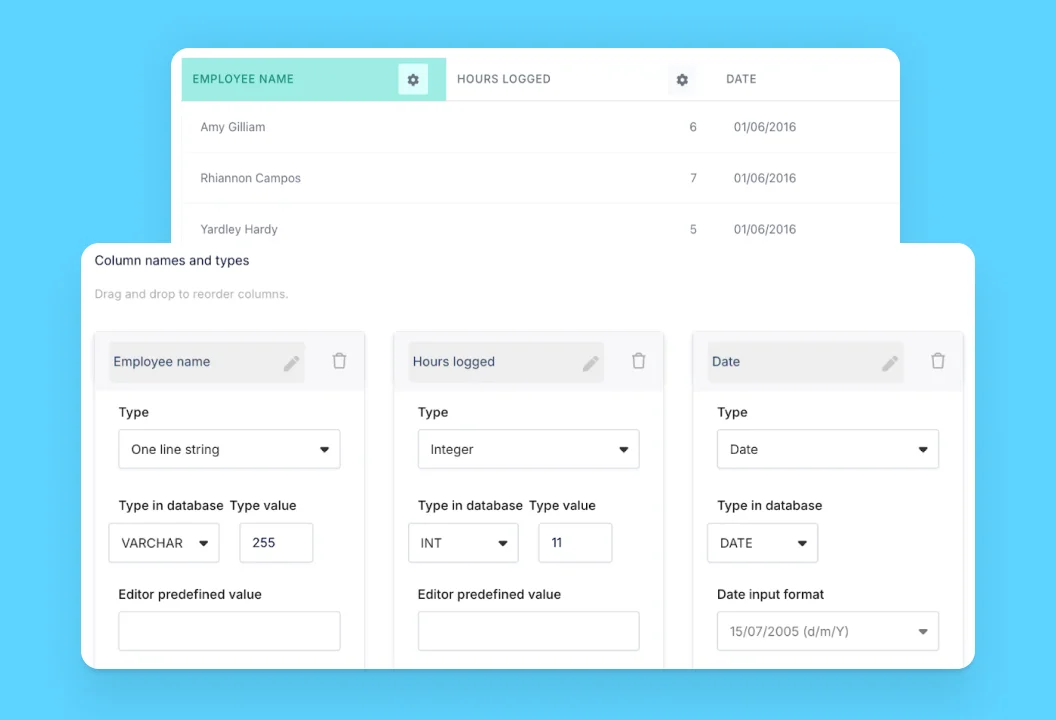This screenshot has height=720, width=1056.
Task: Open the Hours Logged column settings gear
Action: [x=682, y=79]
